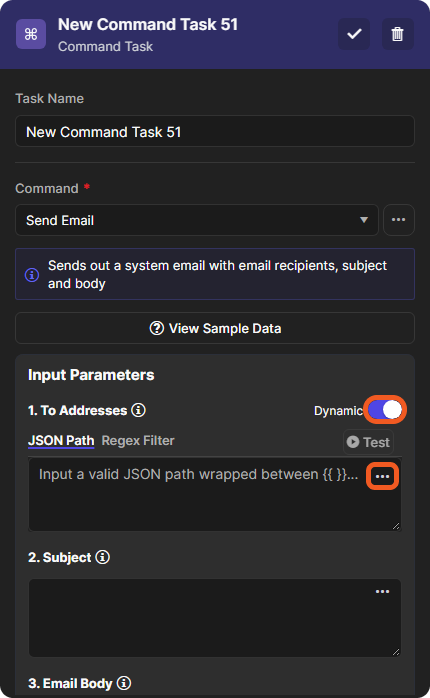Viewport: 430px width, 698px height.
Task: Open the Send Email command dropdown
Action: 197,220
